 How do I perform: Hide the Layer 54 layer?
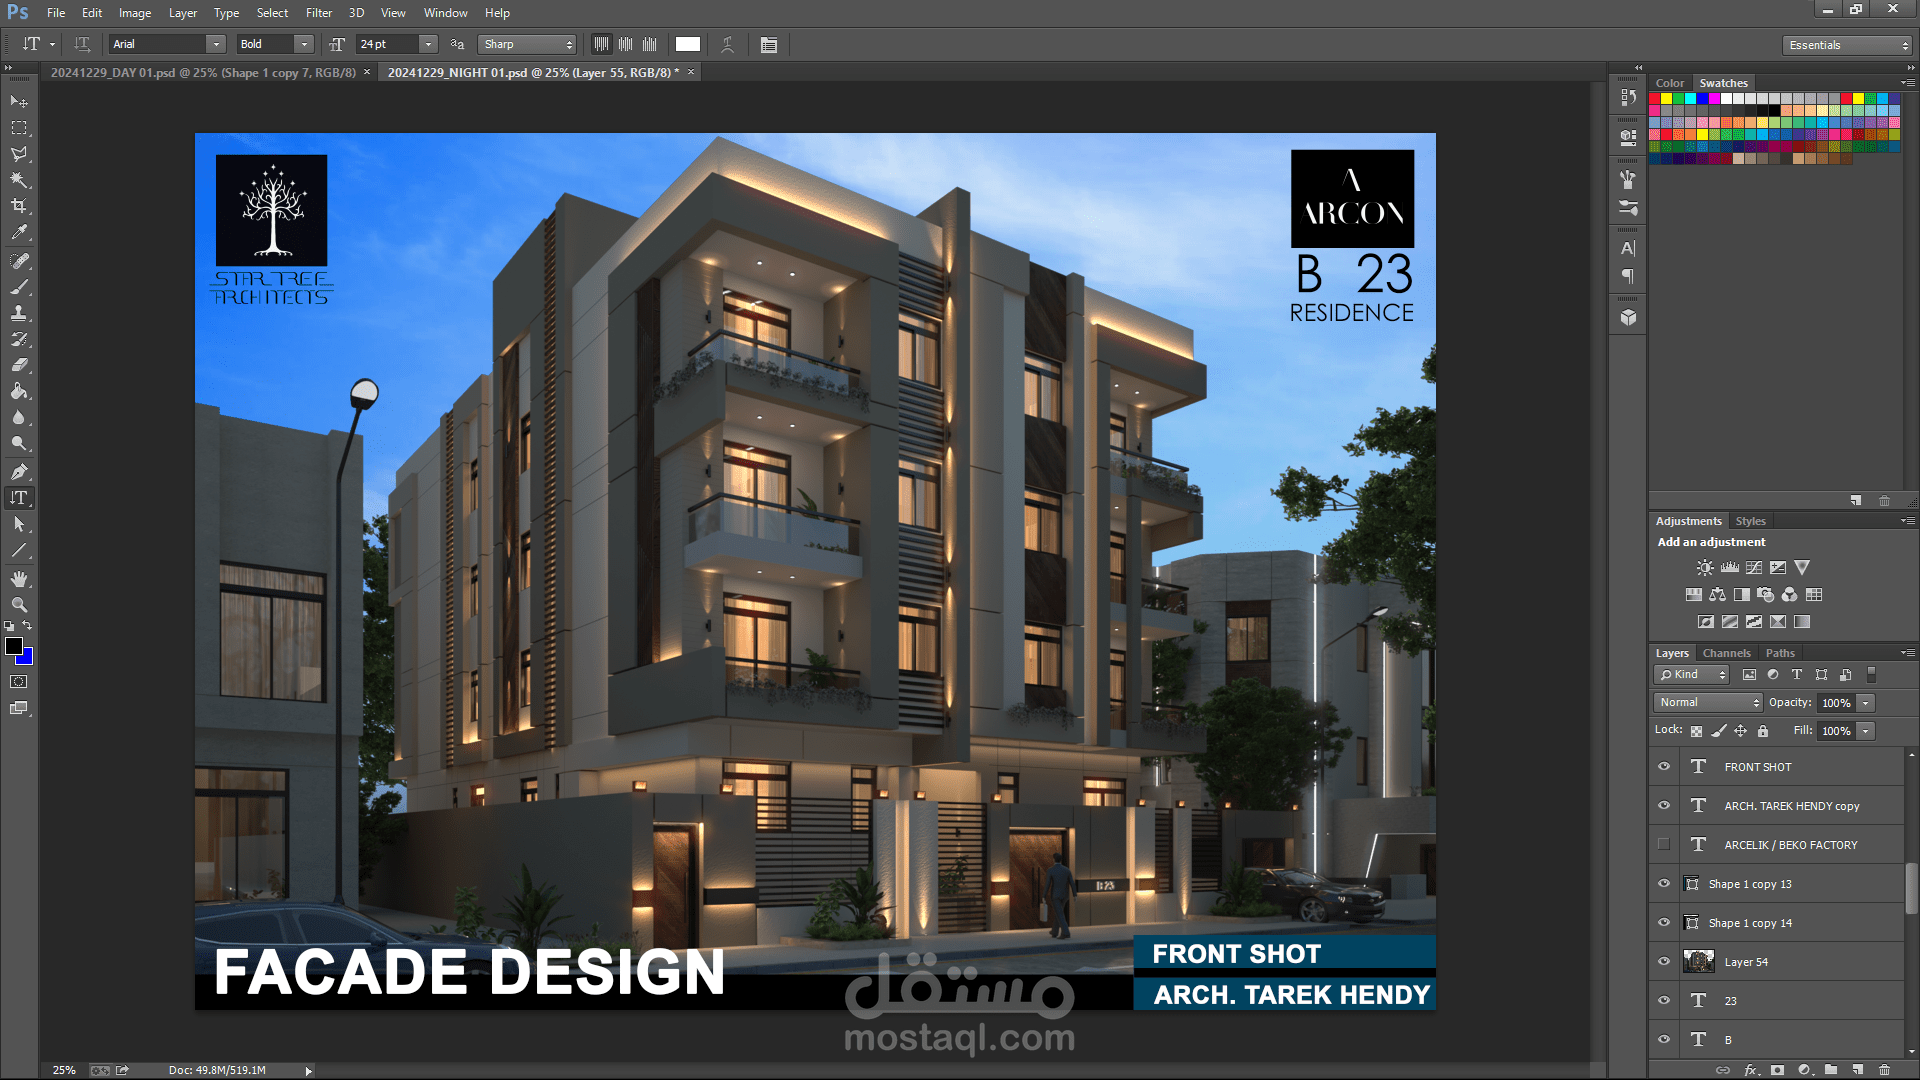[x=1664, y=962]
